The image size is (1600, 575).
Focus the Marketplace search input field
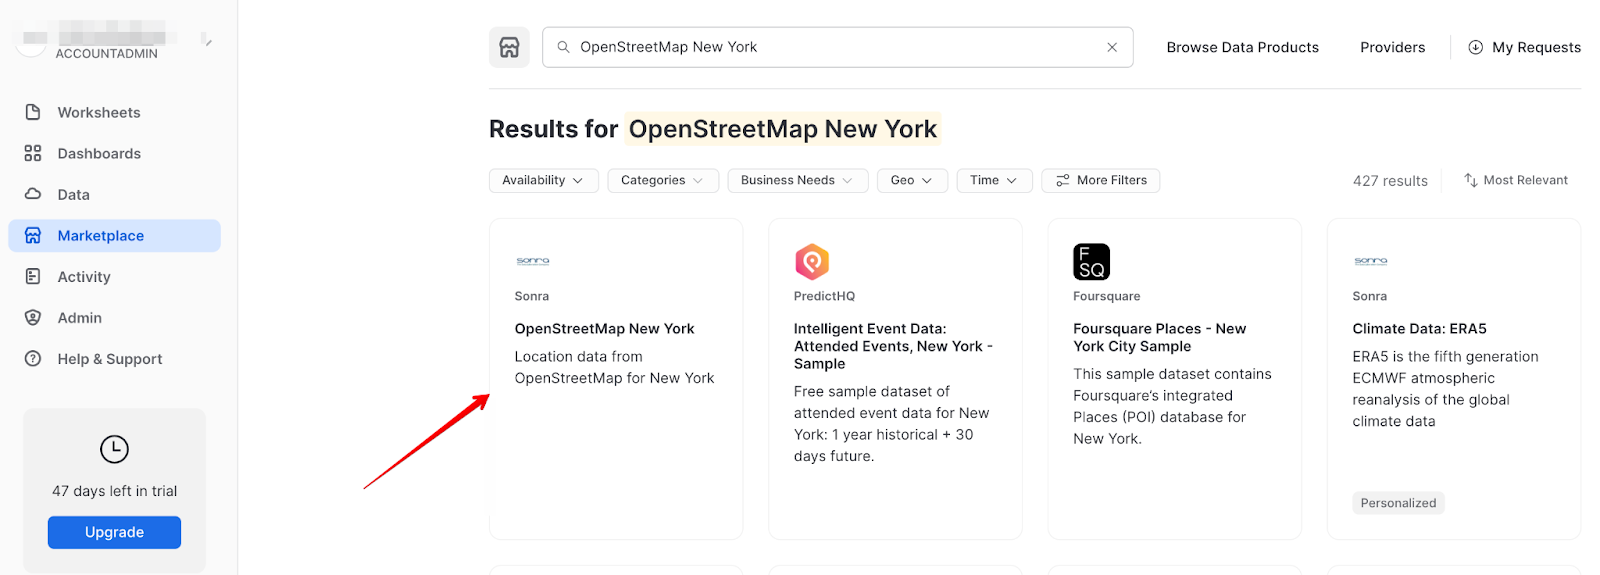pos(838,47)
